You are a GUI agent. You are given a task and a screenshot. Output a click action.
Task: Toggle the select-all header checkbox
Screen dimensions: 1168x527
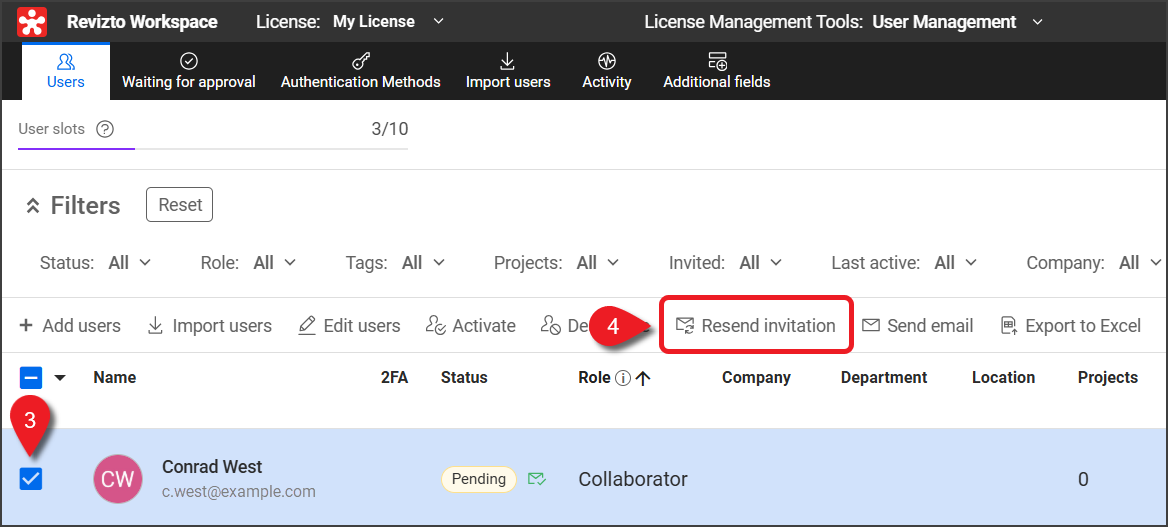pos(31,378)
